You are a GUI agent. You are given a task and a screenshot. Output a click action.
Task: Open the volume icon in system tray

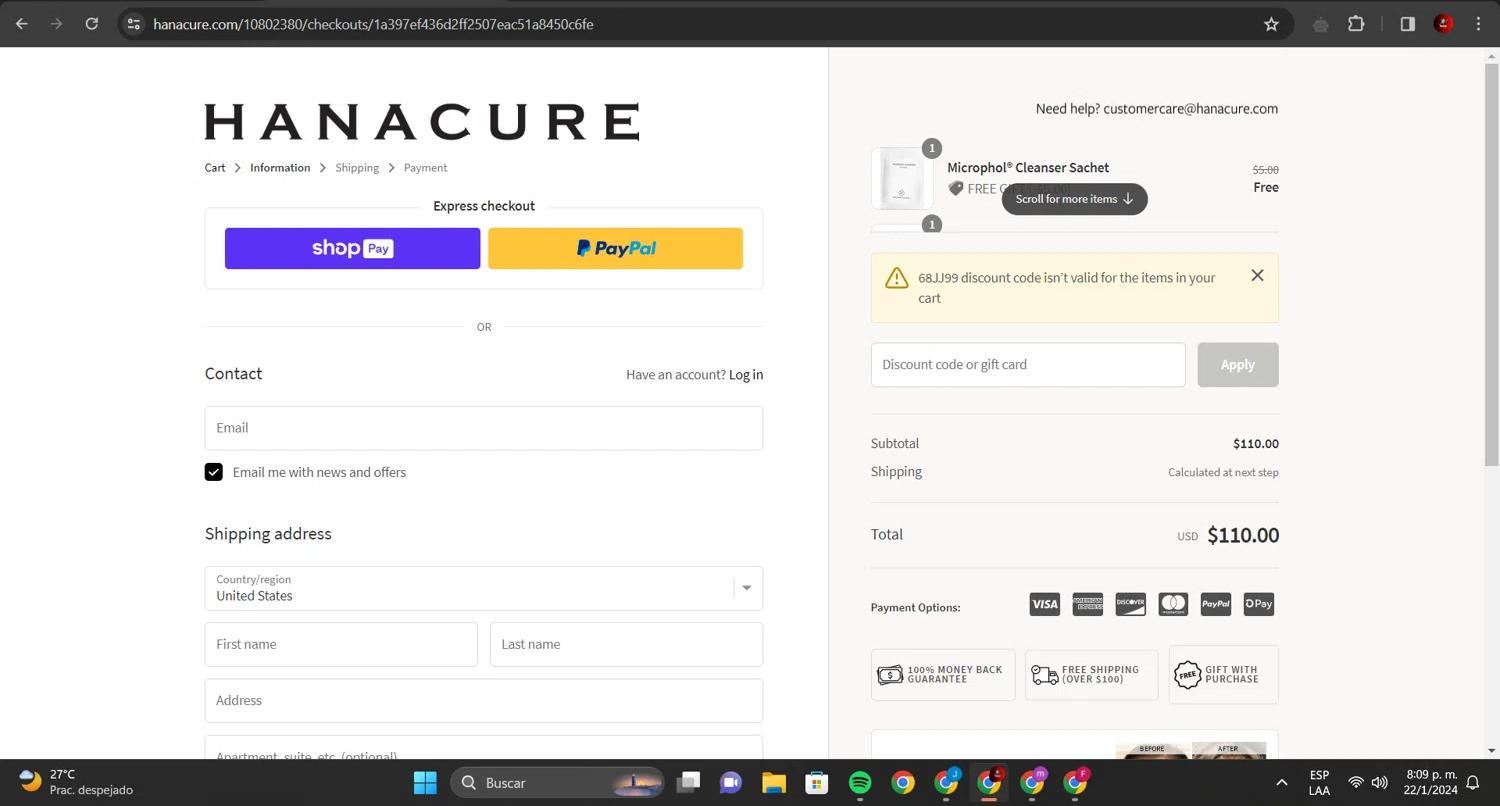pos(1380,783)
